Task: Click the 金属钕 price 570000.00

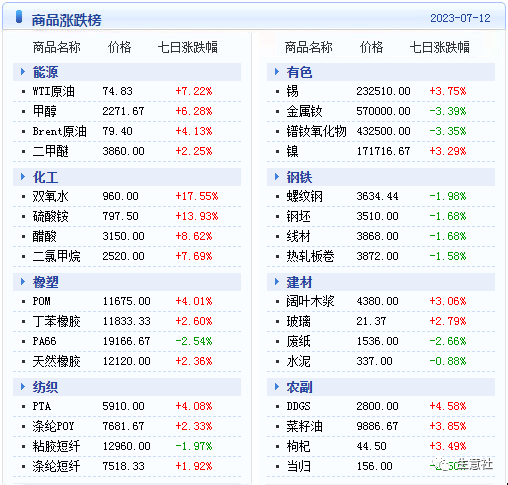Action: point(383,111)
